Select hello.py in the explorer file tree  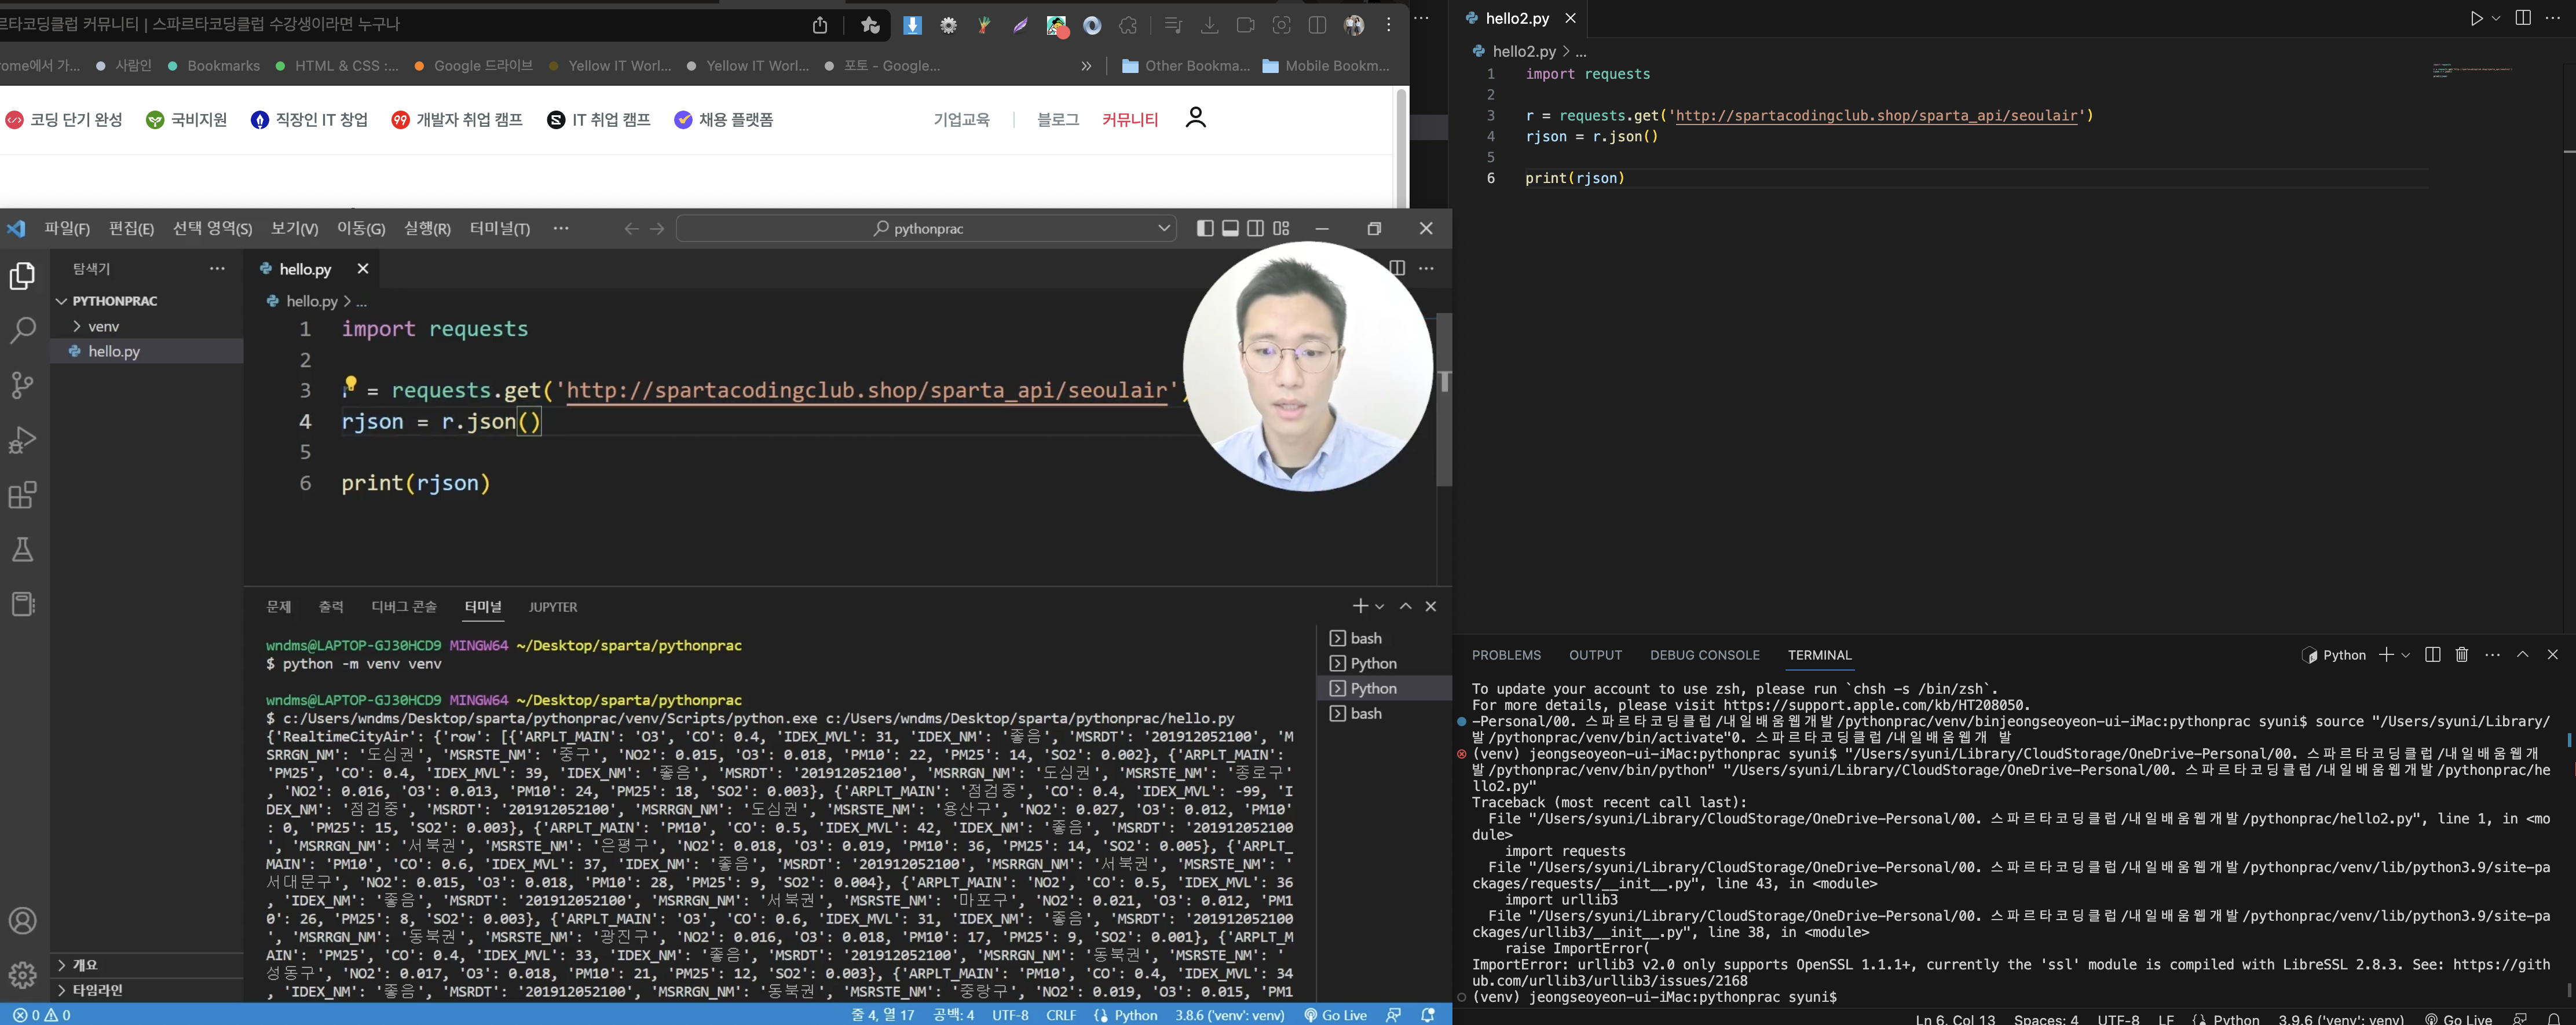point(114,351)
